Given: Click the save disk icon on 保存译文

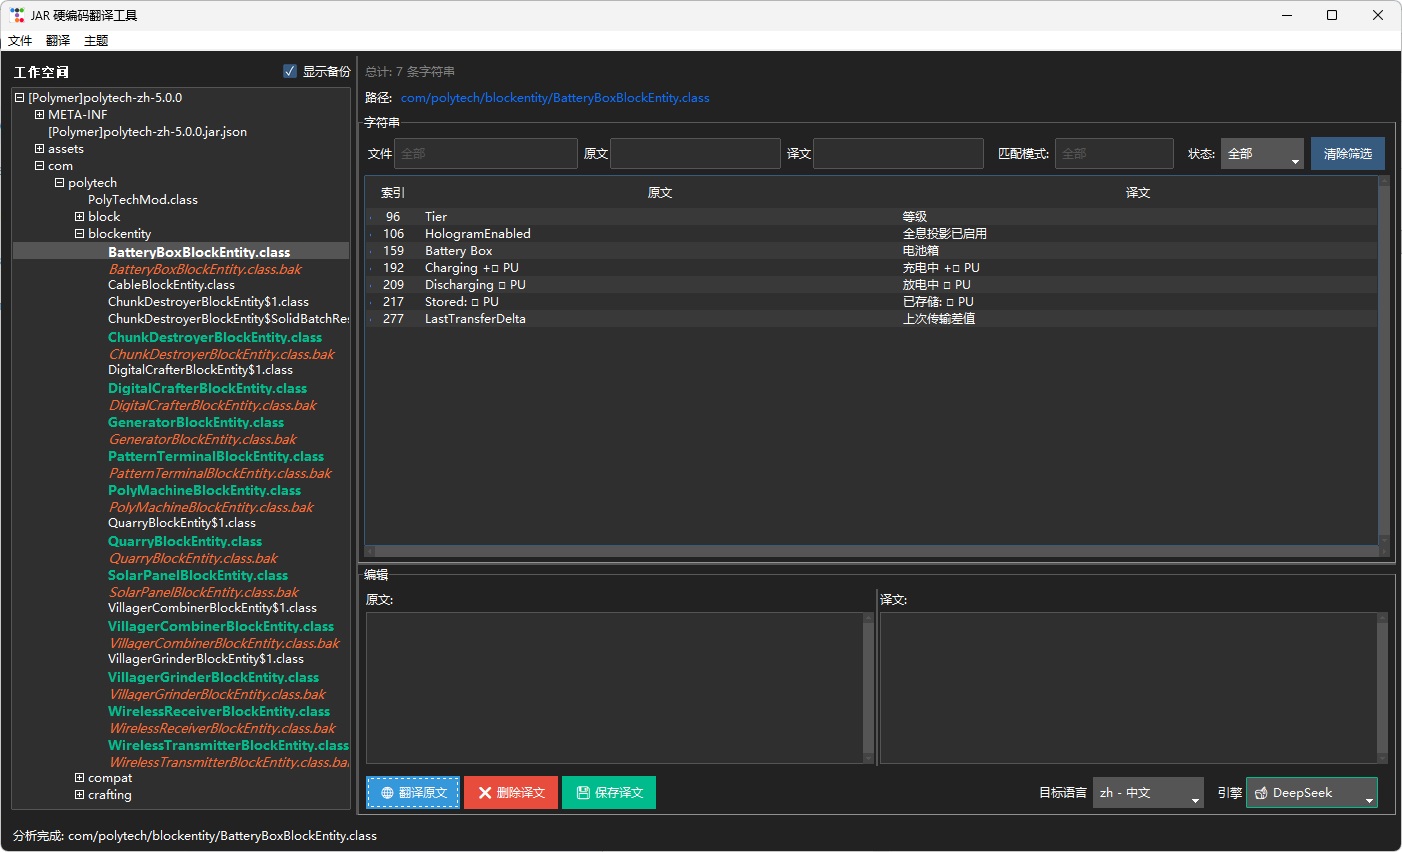Looking at the screenshot, I should tap(583, 793).
